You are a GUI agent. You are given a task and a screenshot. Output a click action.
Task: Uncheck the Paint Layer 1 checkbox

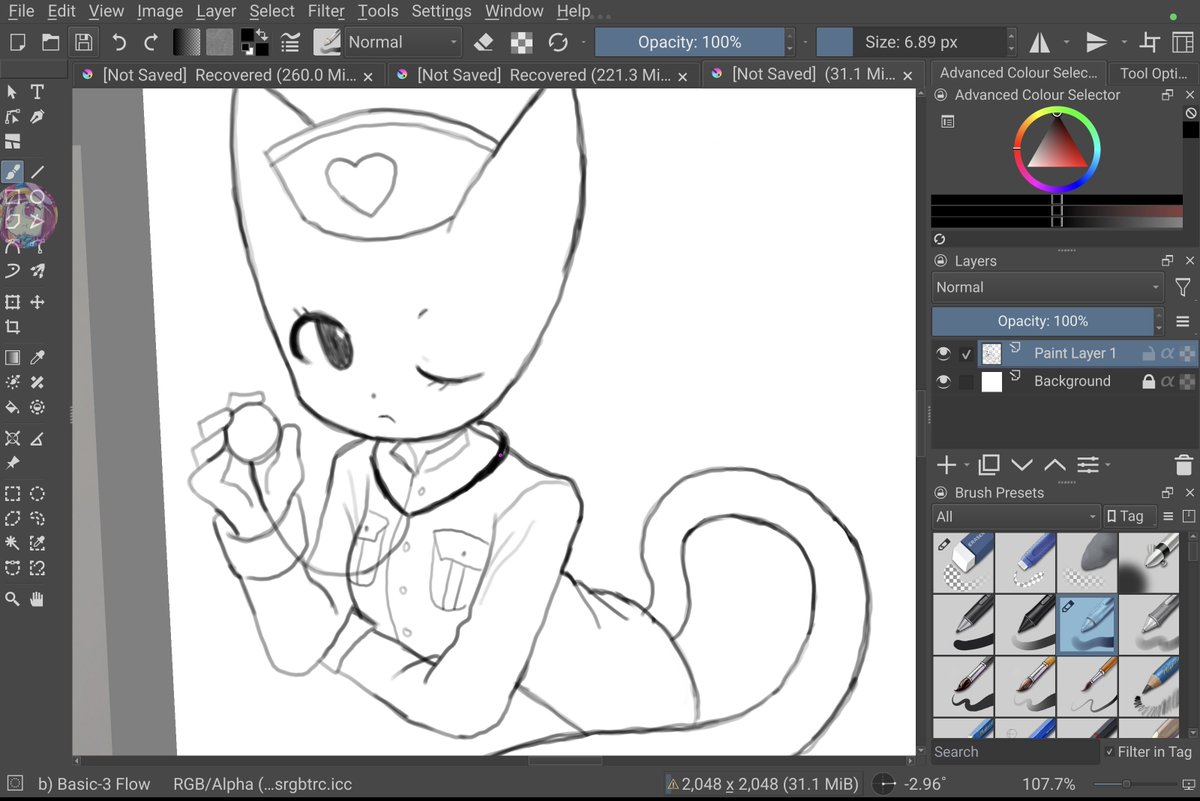966,353
